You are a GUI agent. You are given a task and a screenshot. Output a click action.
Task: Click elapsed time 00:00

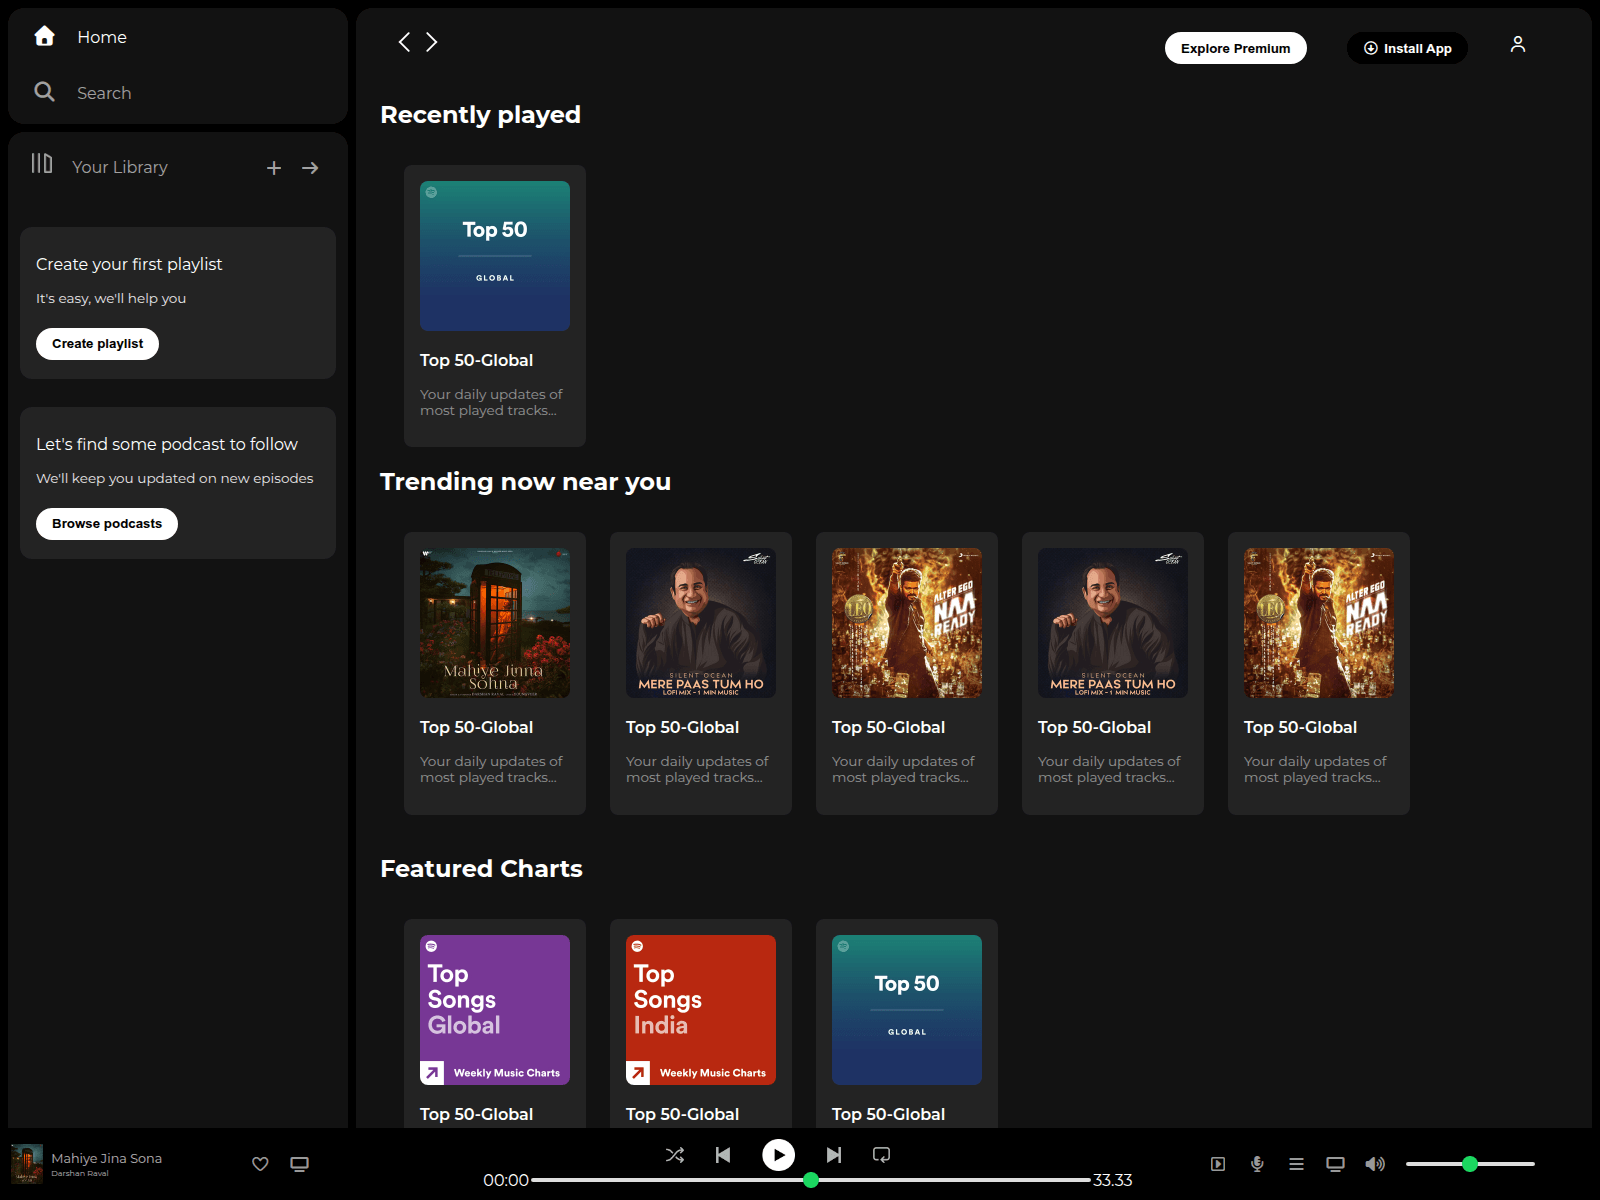[x=506, y=1180]
